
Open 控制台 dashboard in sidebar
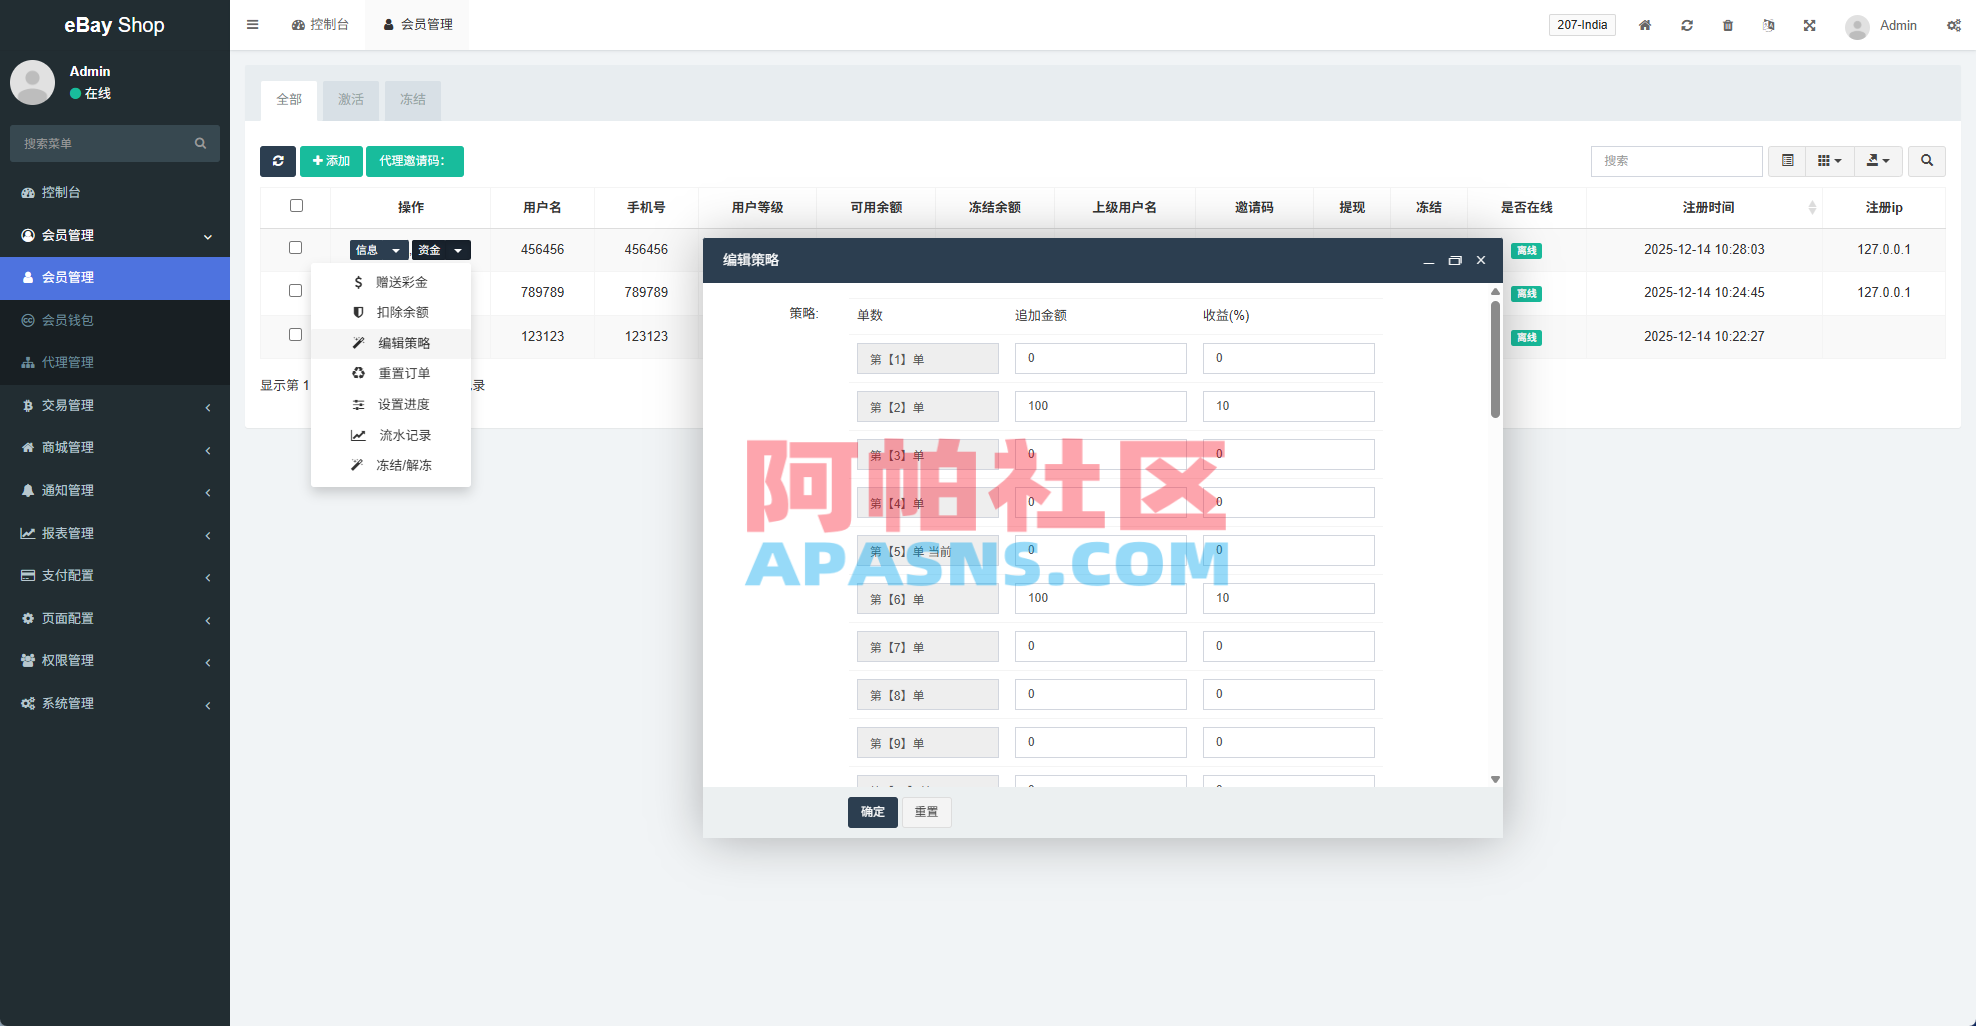(115, 192)
